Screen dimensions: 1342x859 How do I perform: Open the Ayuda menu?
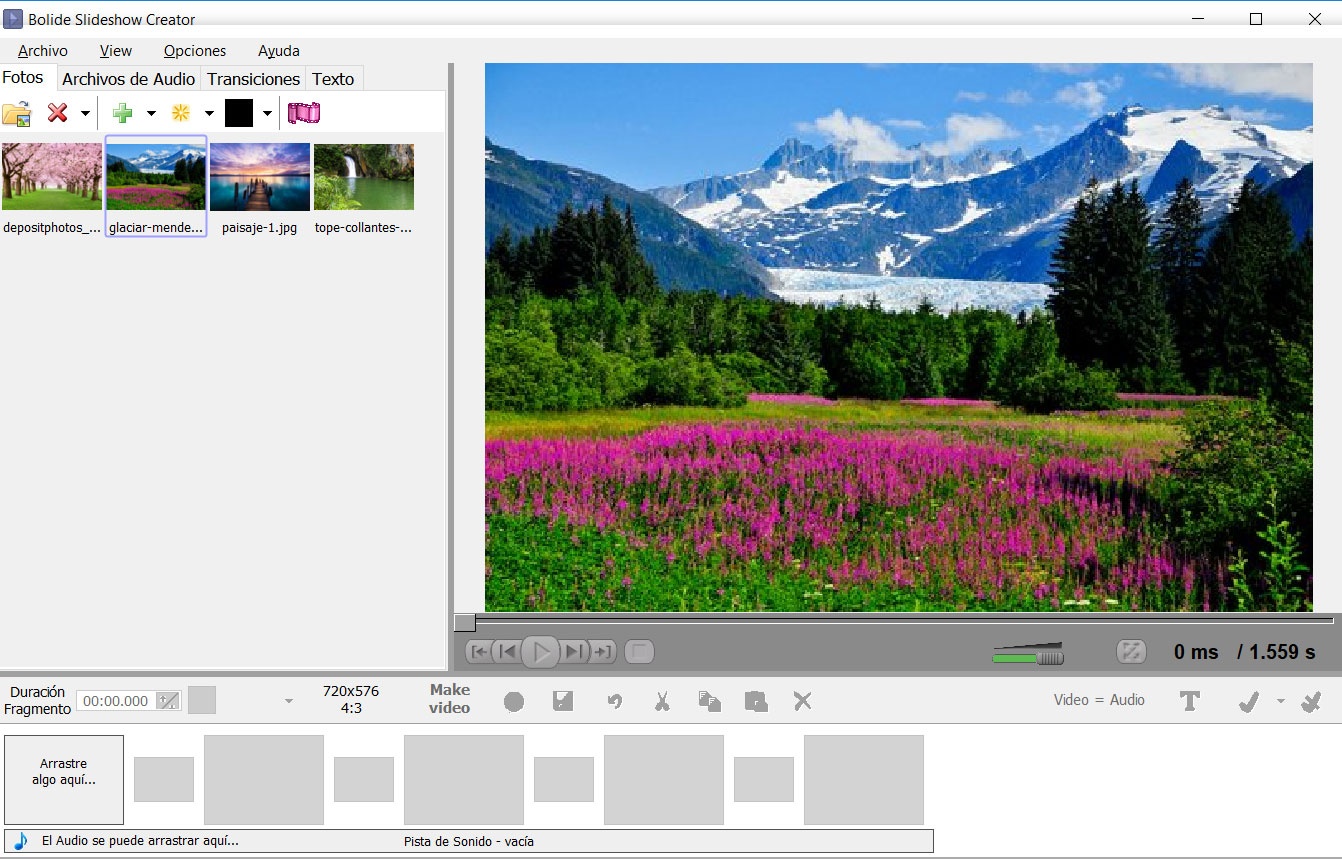tap(279, 51)
